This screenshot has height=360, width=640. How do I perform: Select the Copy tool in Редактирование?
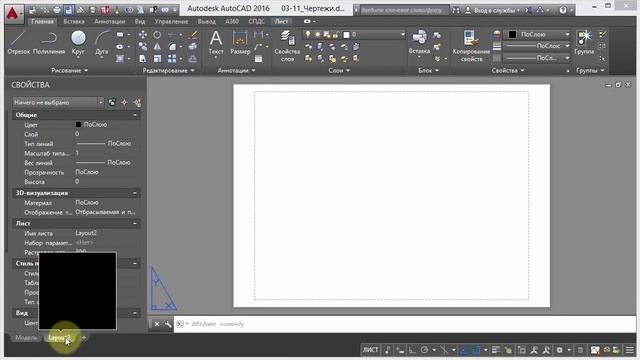coord(142,47)
